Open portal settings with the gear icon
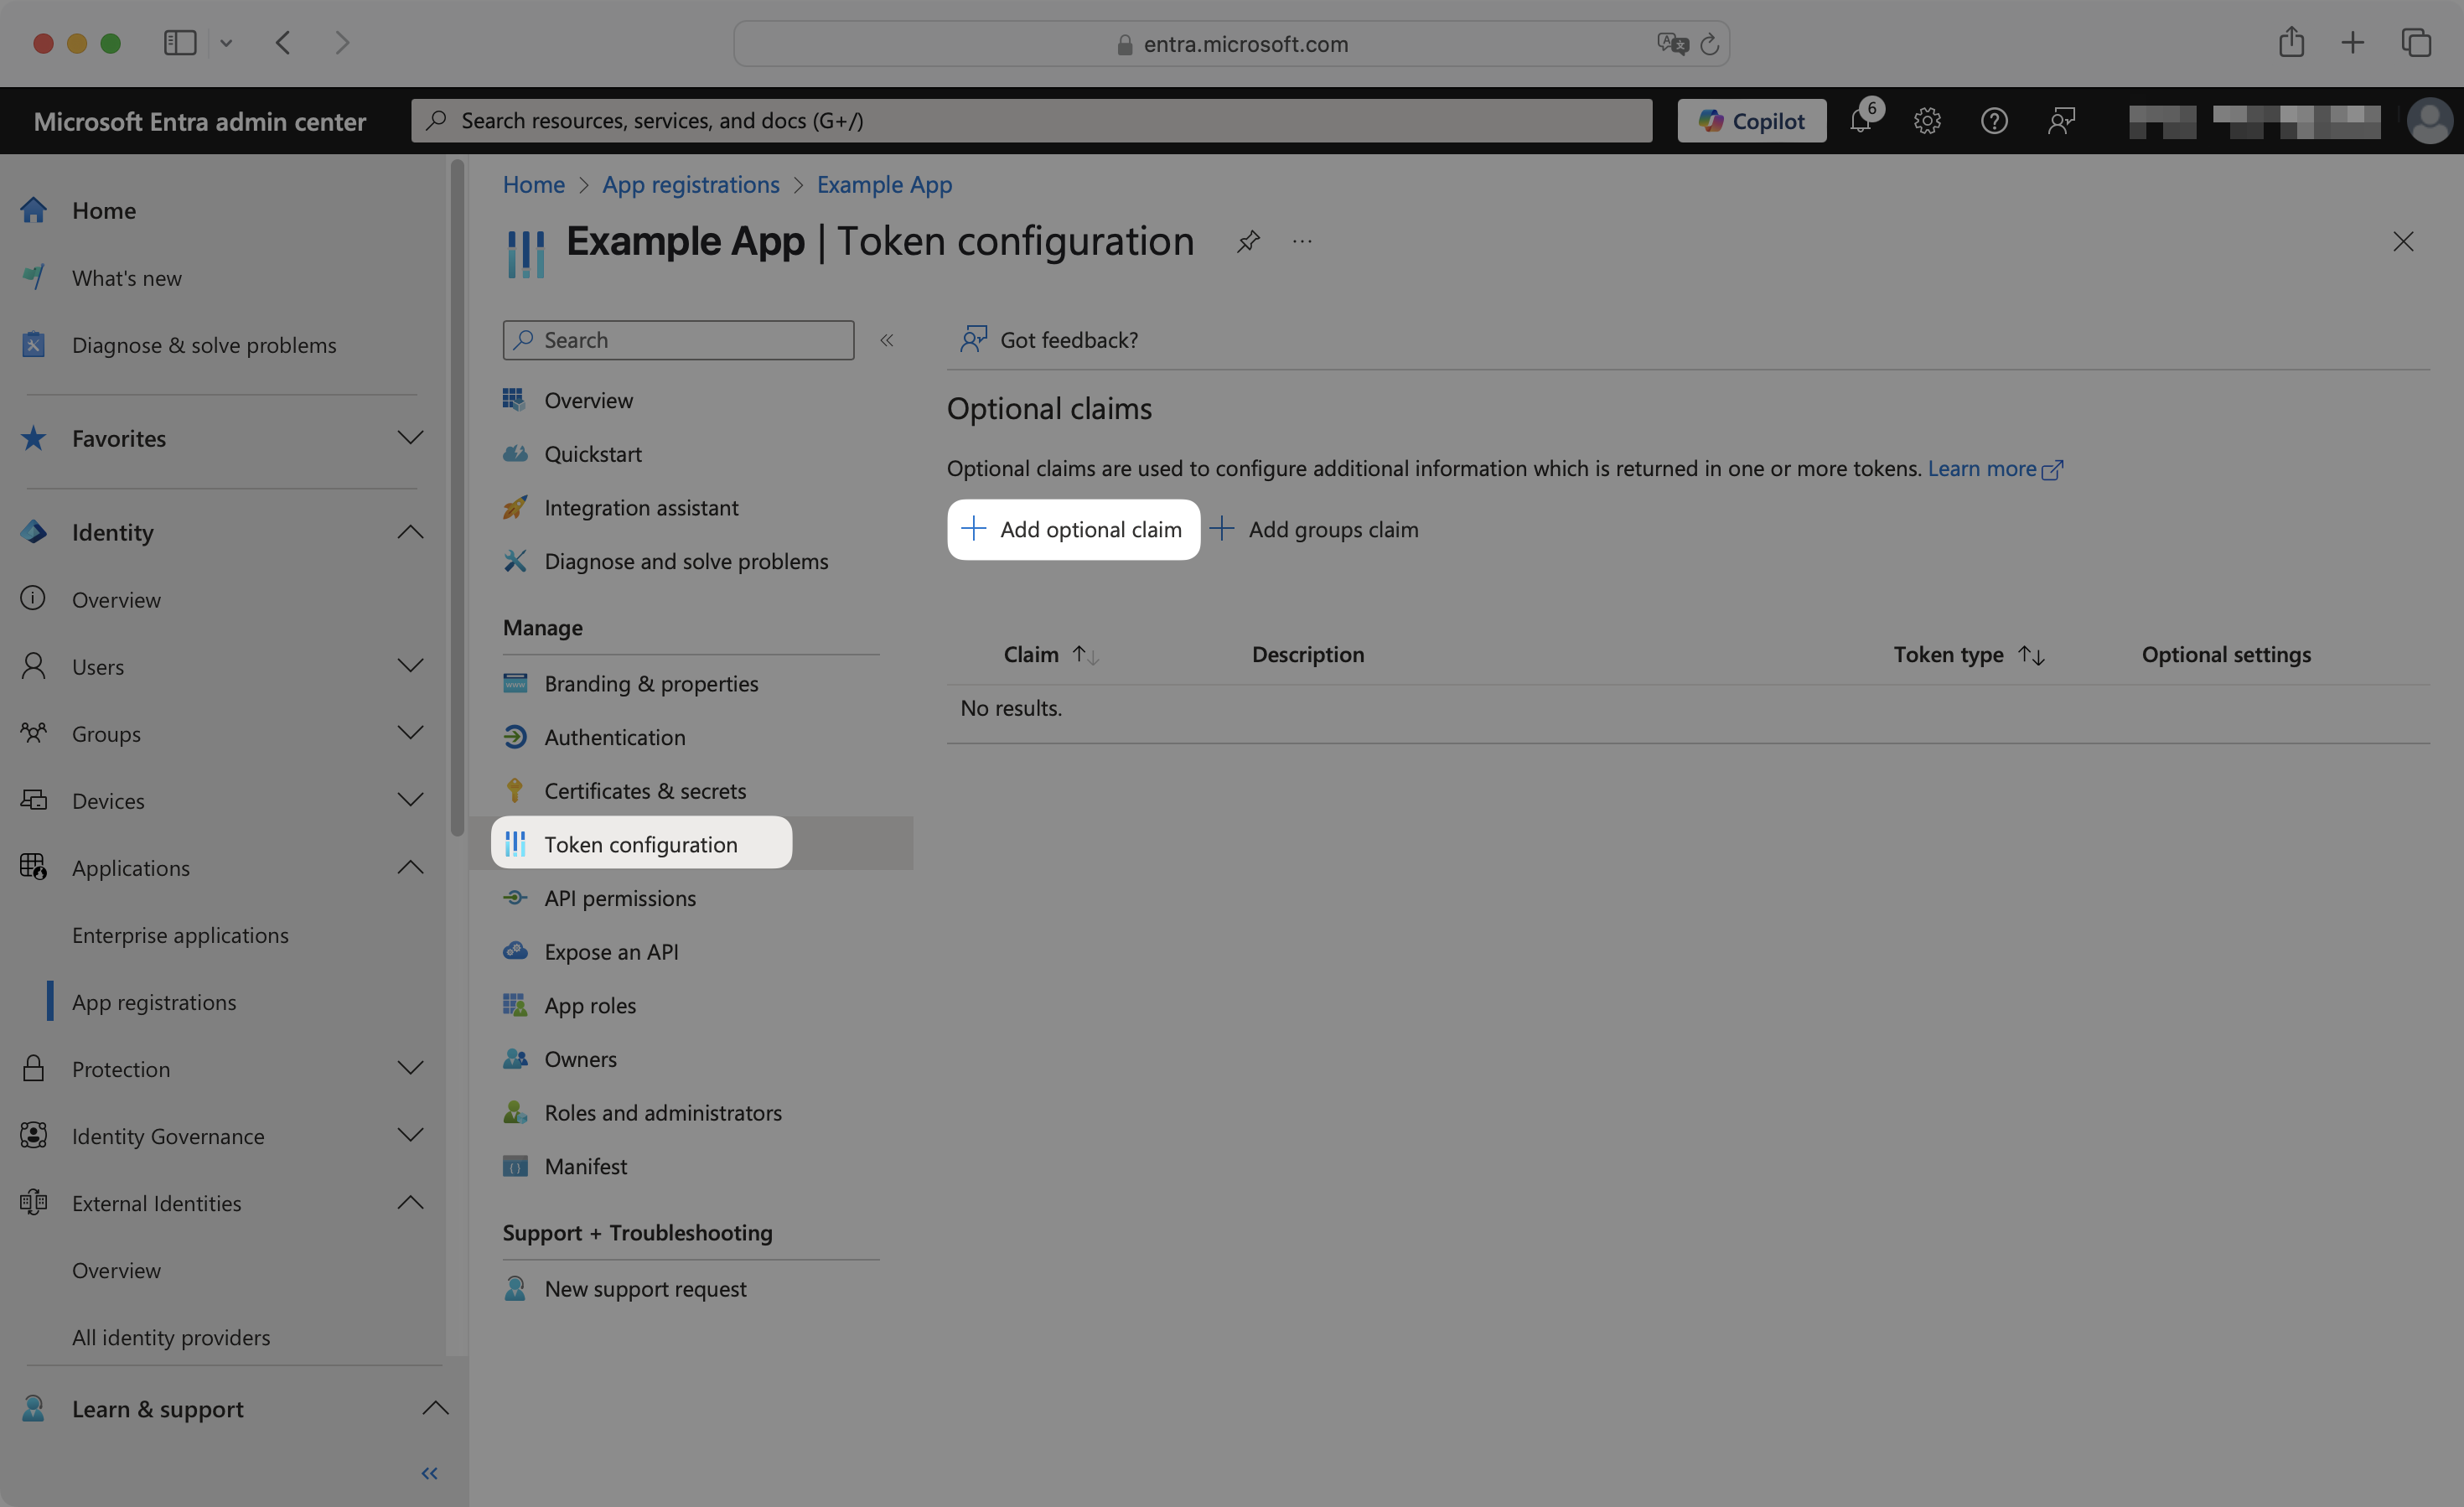Viewport: 2464px width, 1507px height. (1927, 120)
